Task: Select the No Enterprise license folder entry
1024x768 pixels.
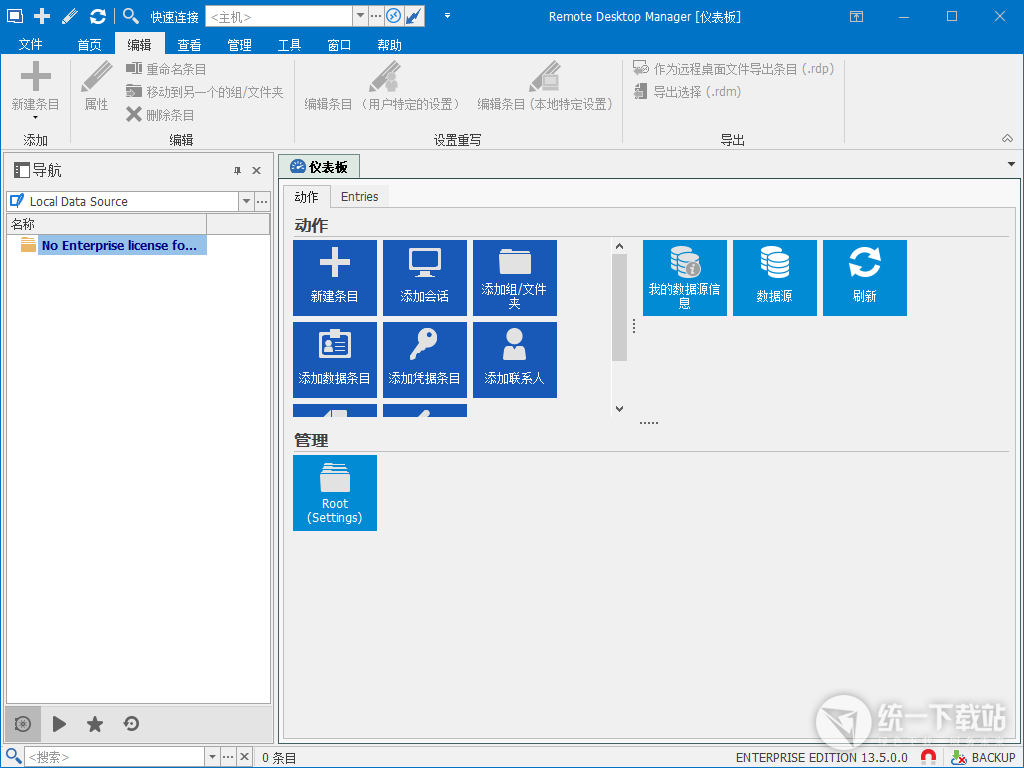Action: click(x=122, y=245)
